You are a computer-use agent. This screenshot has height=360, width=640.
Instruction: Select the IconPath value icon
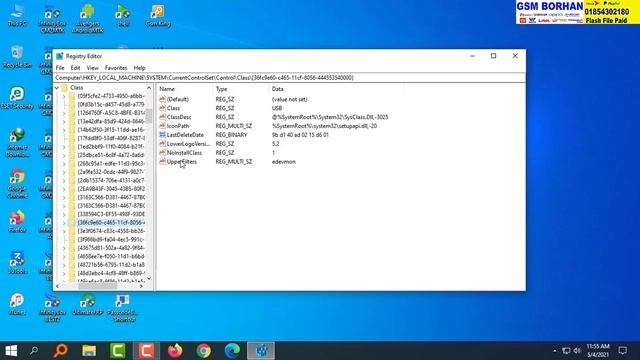click(162, 126)
